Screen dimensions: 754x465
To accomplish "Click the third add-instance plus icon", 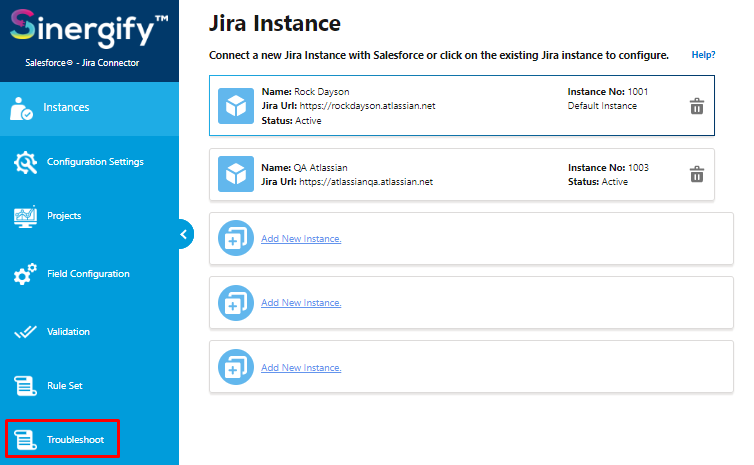I will point(236,367).
